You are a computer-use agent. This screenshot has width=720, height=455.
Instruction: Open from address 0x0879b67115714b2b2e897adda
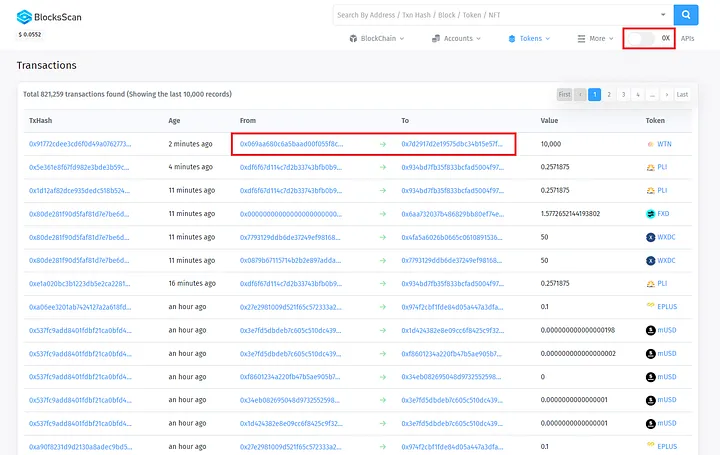[290, 260]
